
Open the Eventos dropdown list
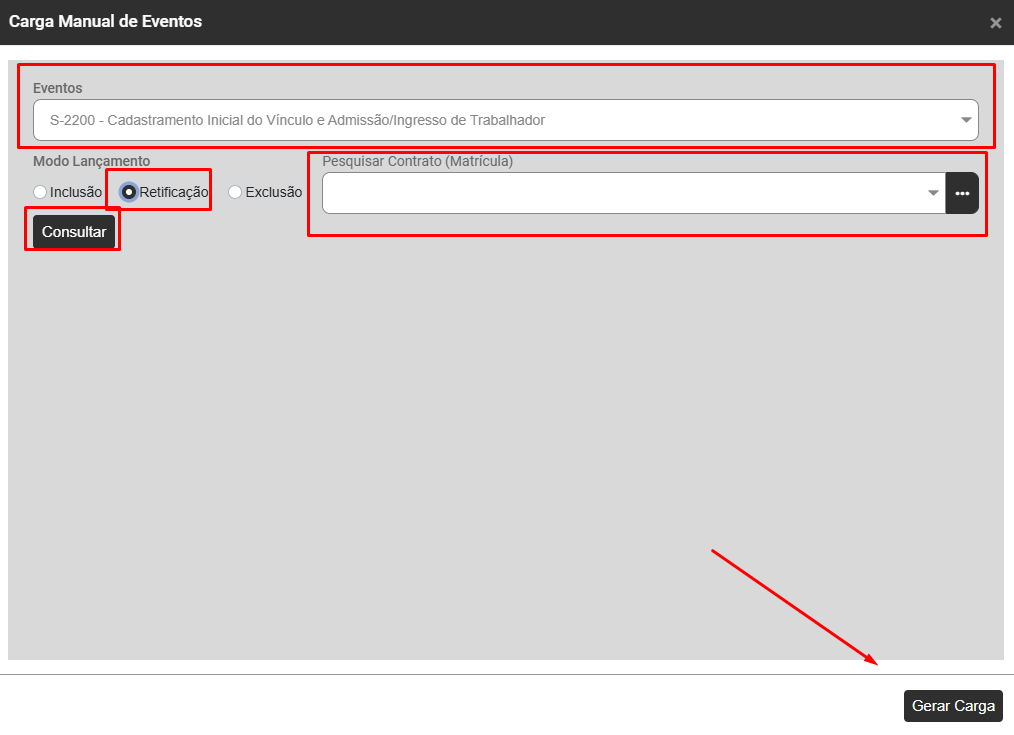point(505,120)
